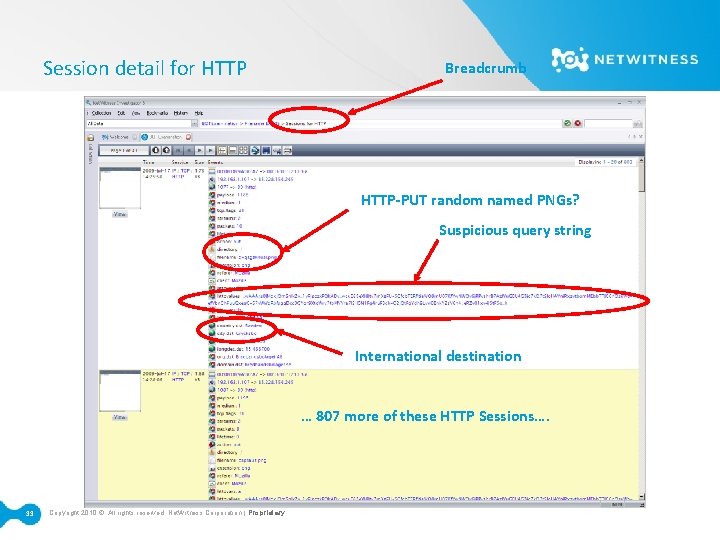The image size is (720, 540).
Task: Close the collection tab with the red close icon
Action: click(x=189, y=137)
